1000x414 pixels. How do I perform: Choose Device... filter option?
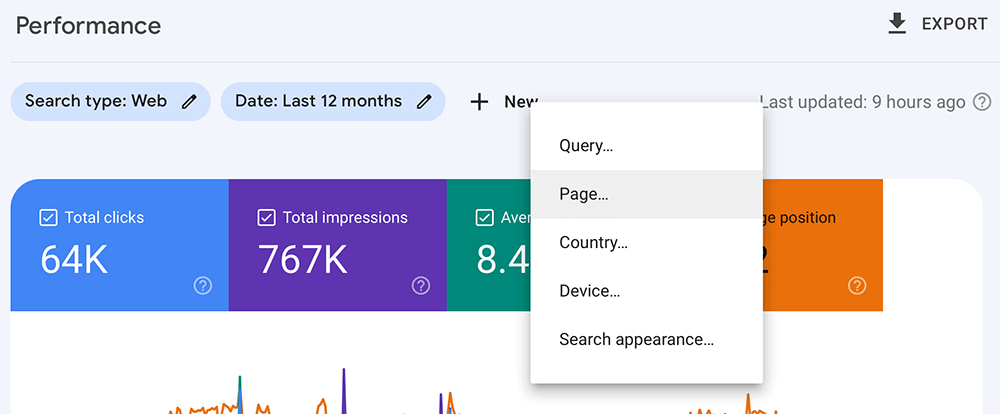click(x=646, y=292)
